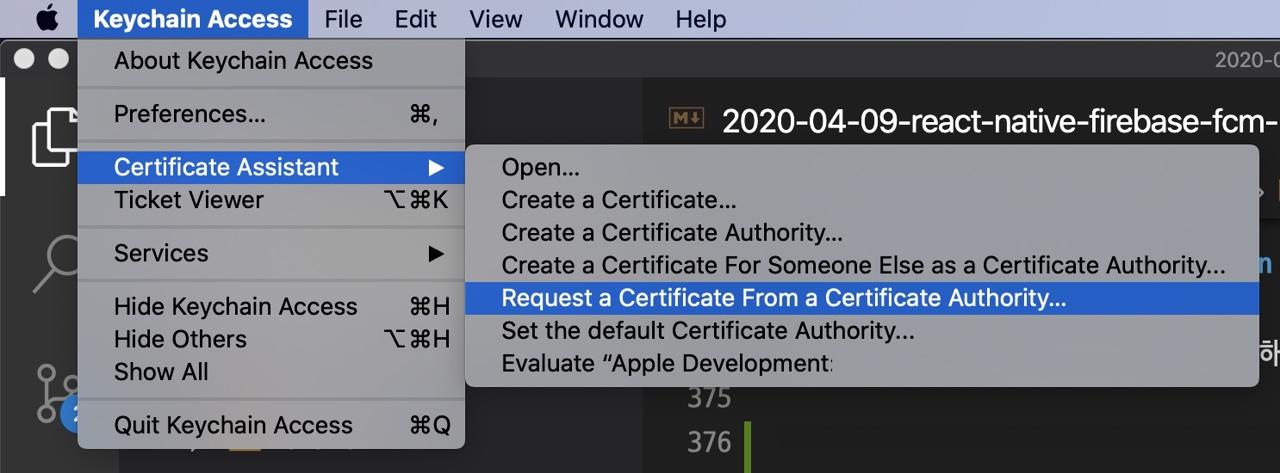Select About Keychain Access
Image resolution: width=1280 pixels, height=473 pixels.
pos(271,61)
